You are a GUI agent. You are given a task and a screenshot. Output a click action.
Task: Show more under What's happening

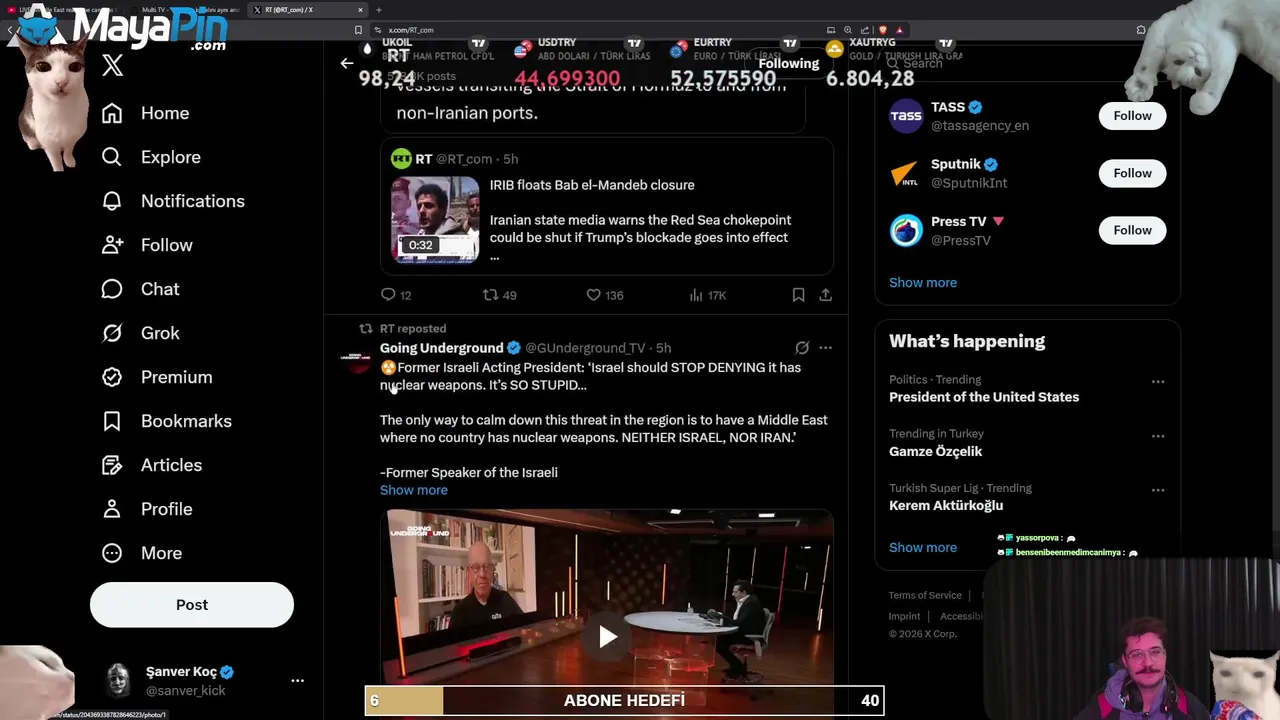(x=923, y=548)
